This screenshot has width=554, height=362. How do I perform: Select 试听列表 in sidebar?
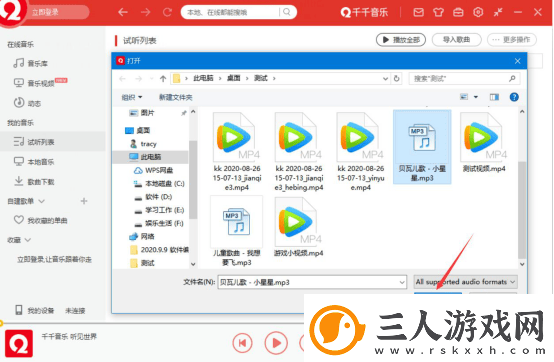[52, 142]
